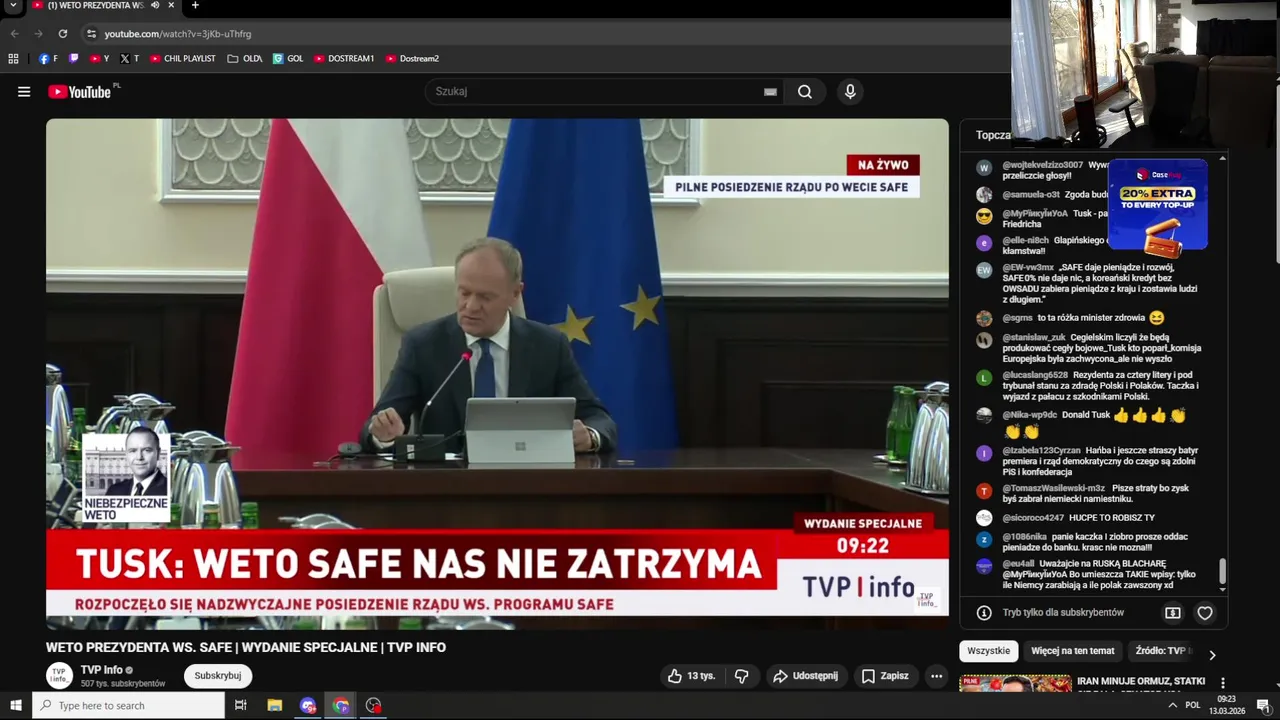Select chat author @TomaszWasilewski-m3z
The height and width of the screenshot is (720, 1280).
(1054, 488)
